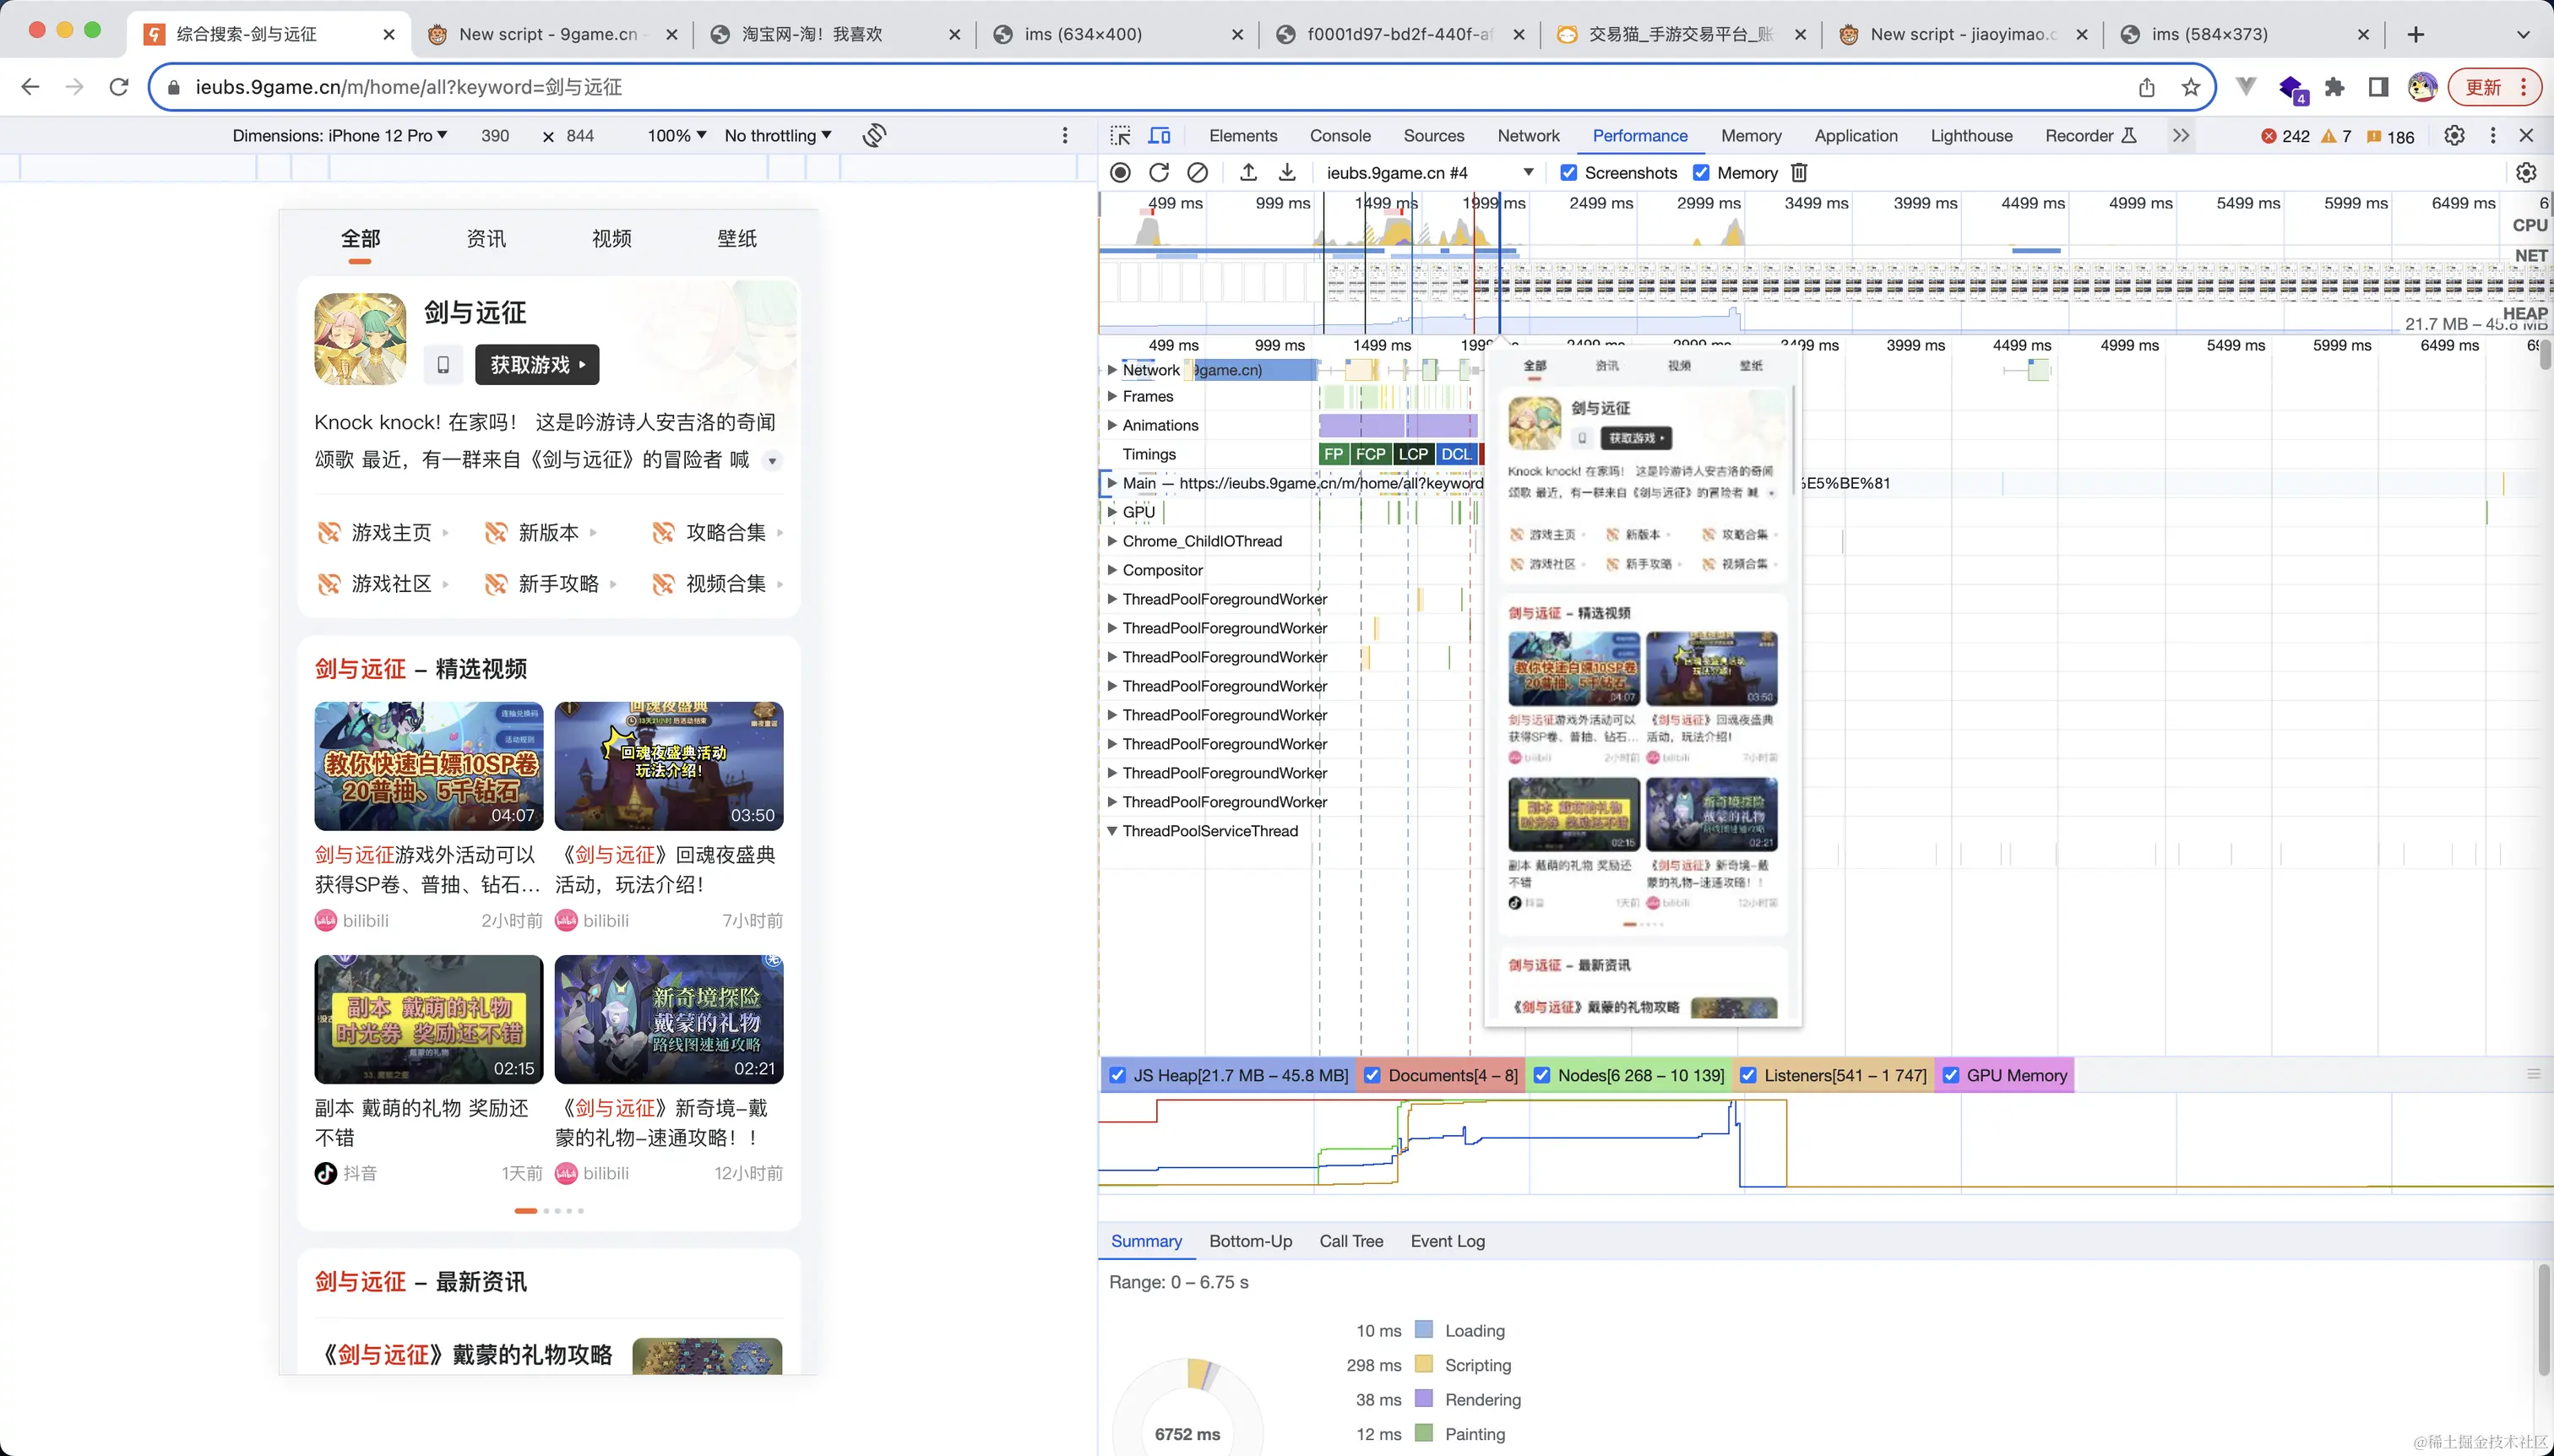Toggle device toolbar icon in DevTools
The width and height of the screenshot is (2554, 1456).
(x=1159, y=136)
